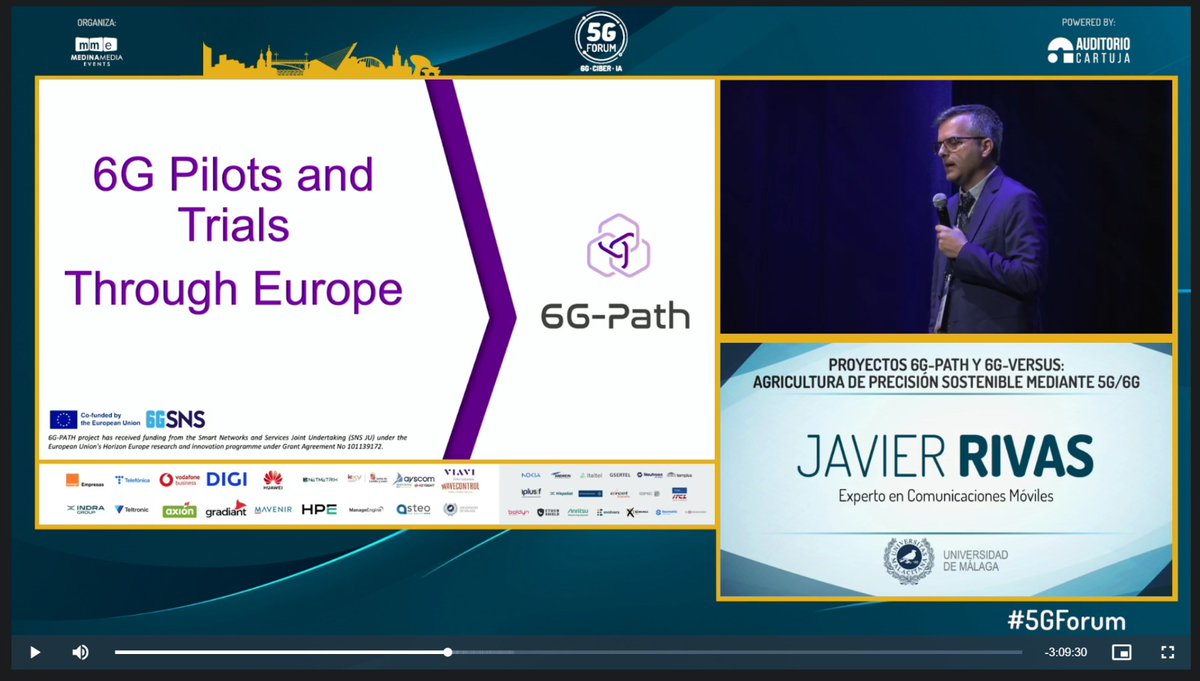Click the 6G-PATH funding grant agreement paragraph
The height and width of the screenshot is (681, 1200).
click(228, 442)
